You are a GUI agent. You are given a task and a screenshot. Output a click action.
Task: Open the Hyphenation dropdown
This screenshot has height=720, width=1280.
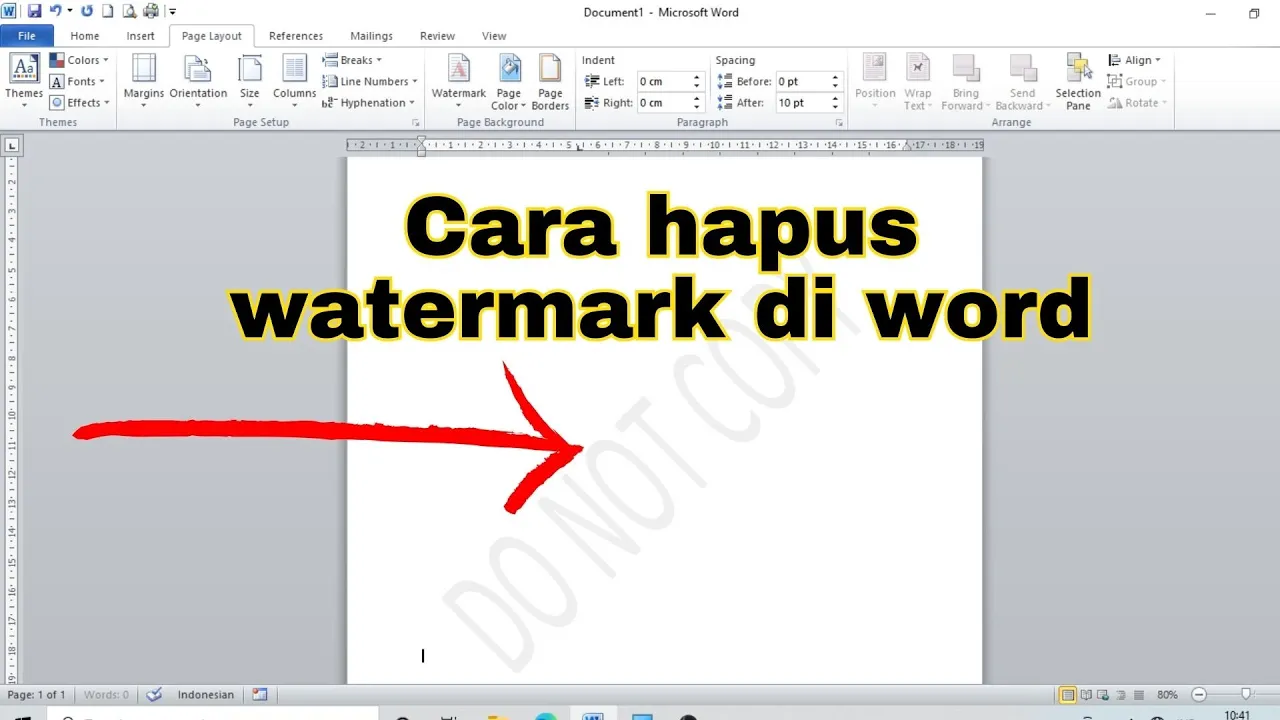pos(368,102)
